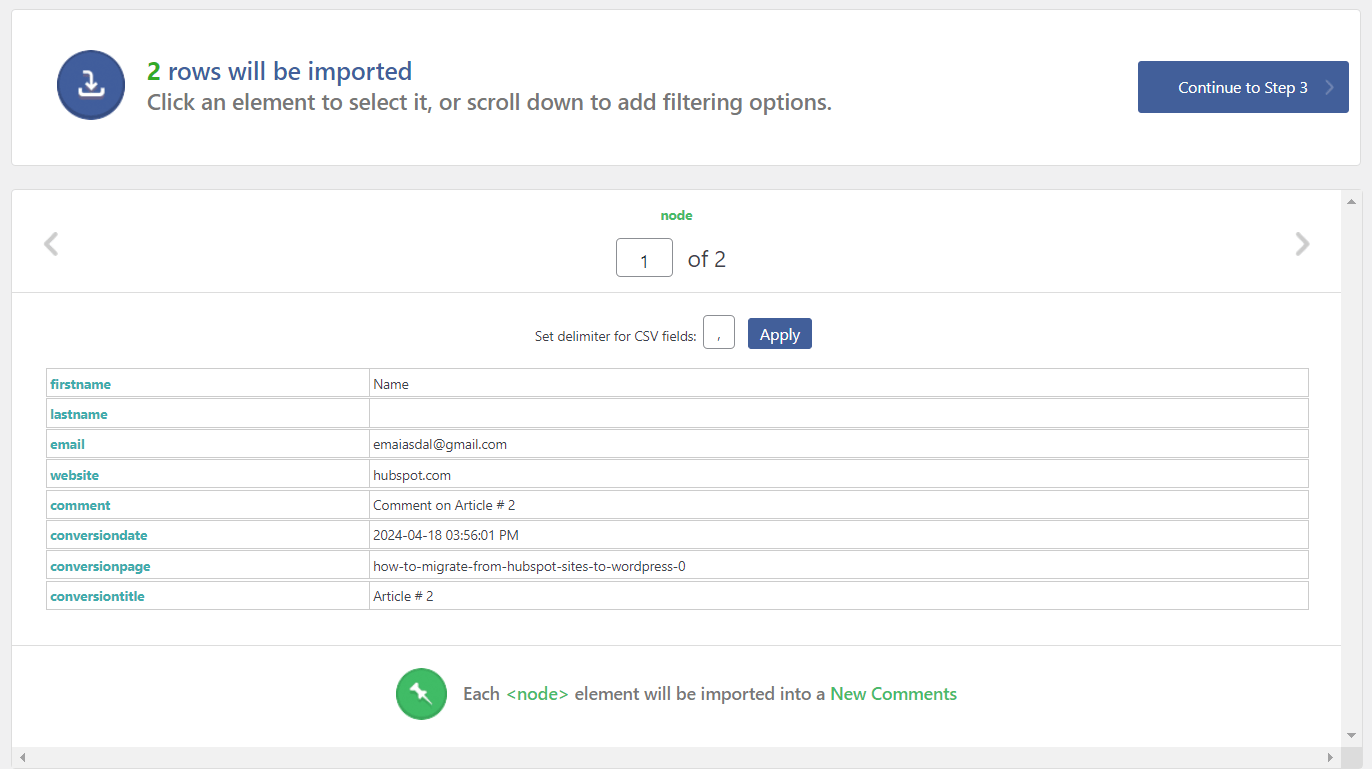The height and width of the screenshot is (769, 1372).
Task: Select the website field label
Action: click(75, 475)
